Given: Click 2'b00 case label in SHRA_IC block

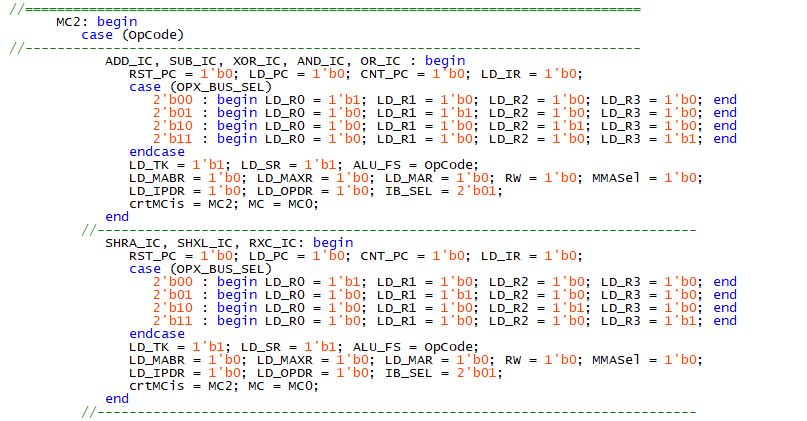Looking at the screenshot, I should click(x=173, y=282).
